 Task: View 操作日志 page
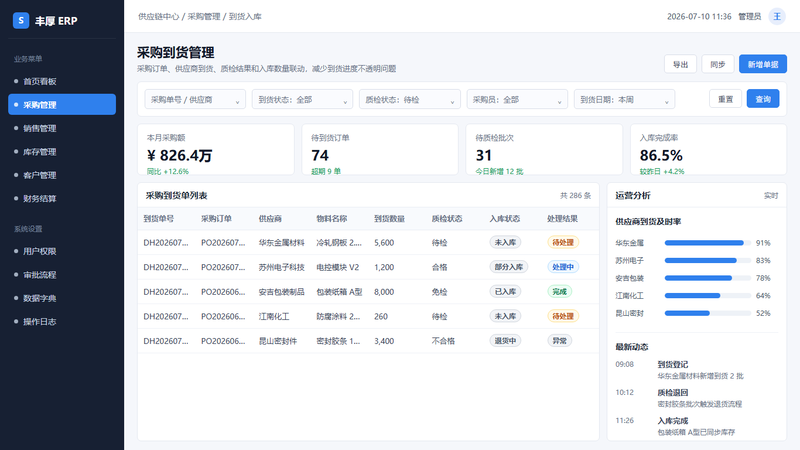pyautogui.click(x=62, y=321)
